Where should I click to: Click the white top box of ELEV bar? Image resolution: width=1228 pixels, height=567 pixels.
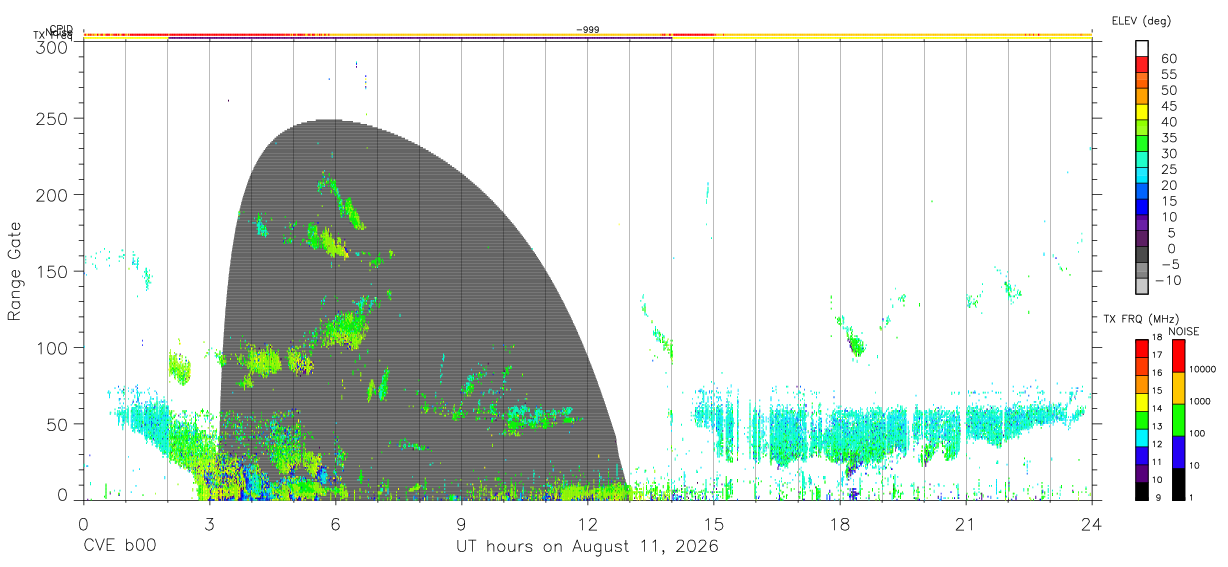1142,48
